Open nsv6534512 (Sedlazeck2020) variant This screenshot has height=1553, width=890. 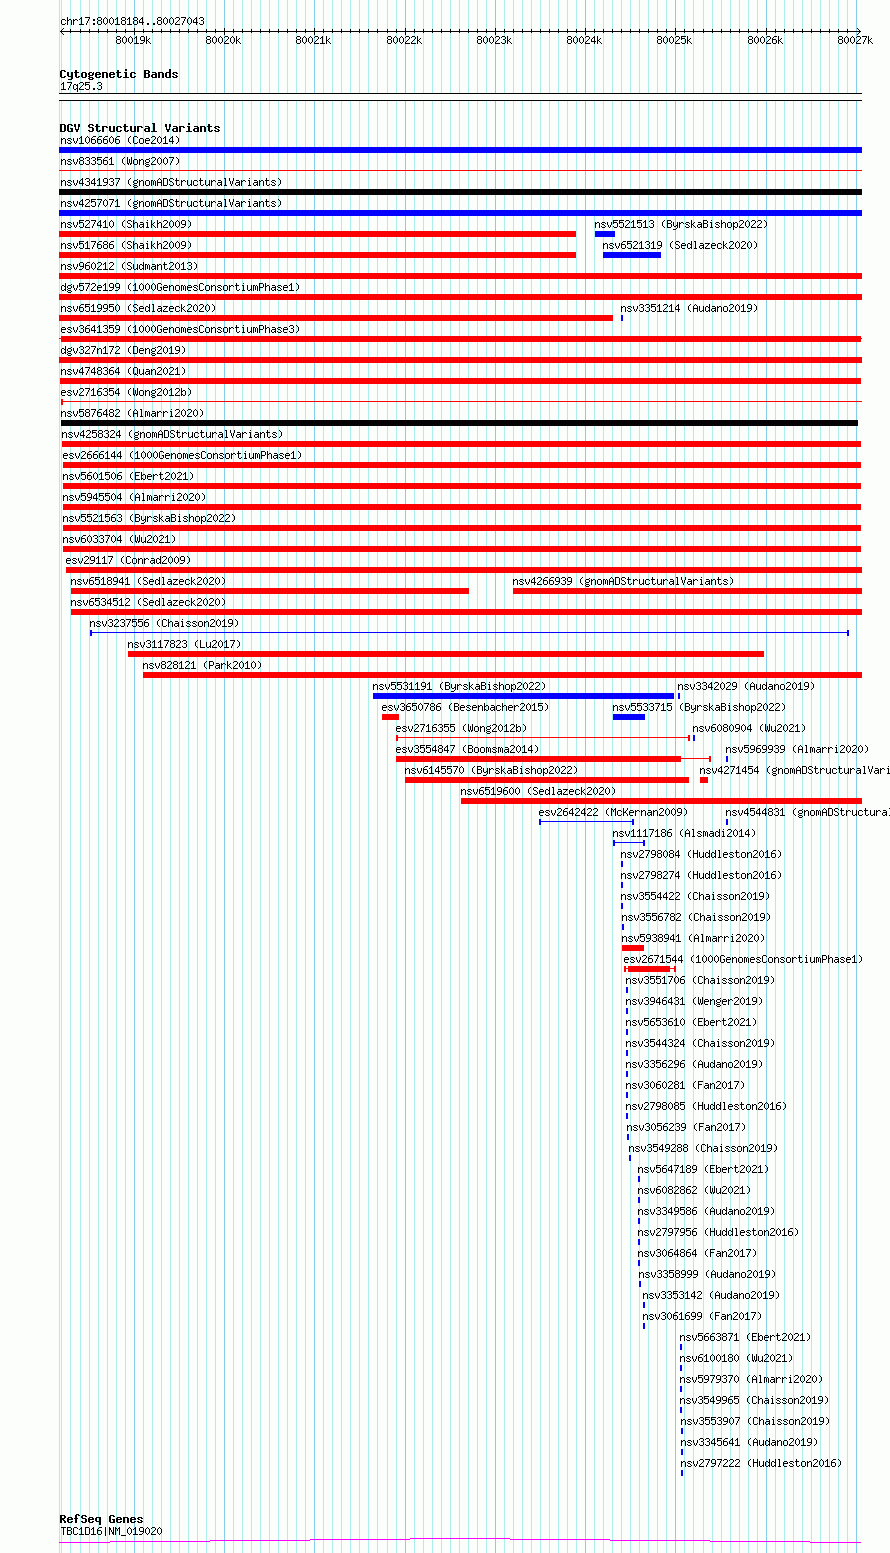(x=148, y=602)
